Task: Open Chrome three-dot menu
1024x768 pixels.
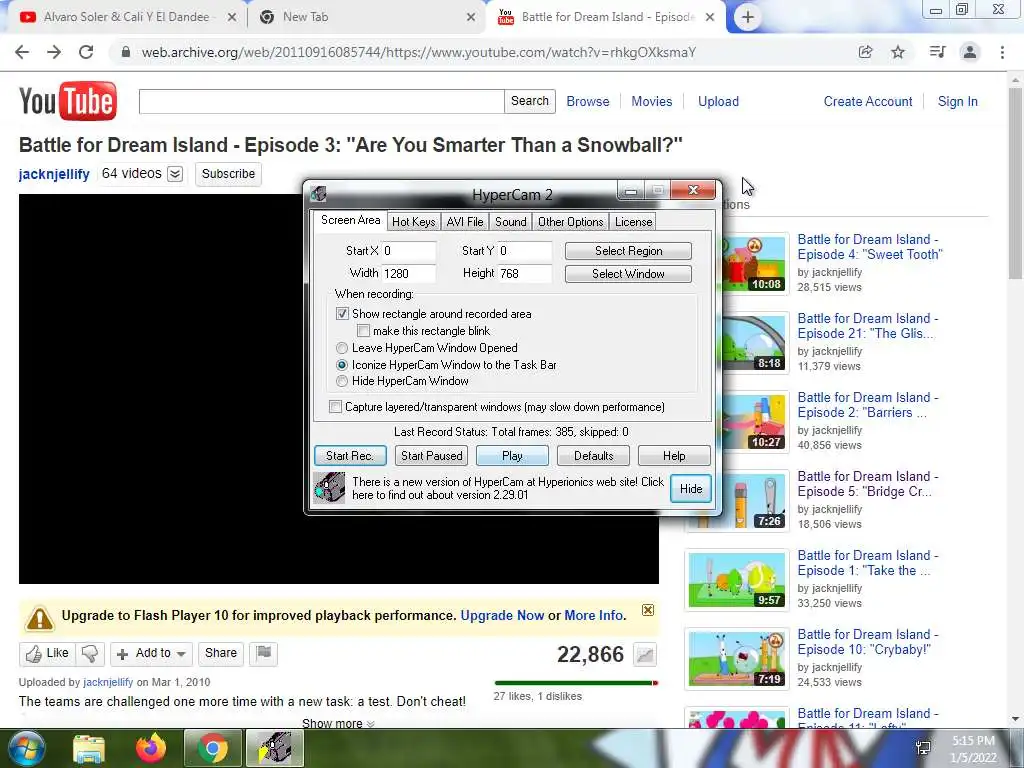Action: coord(1002,52)
